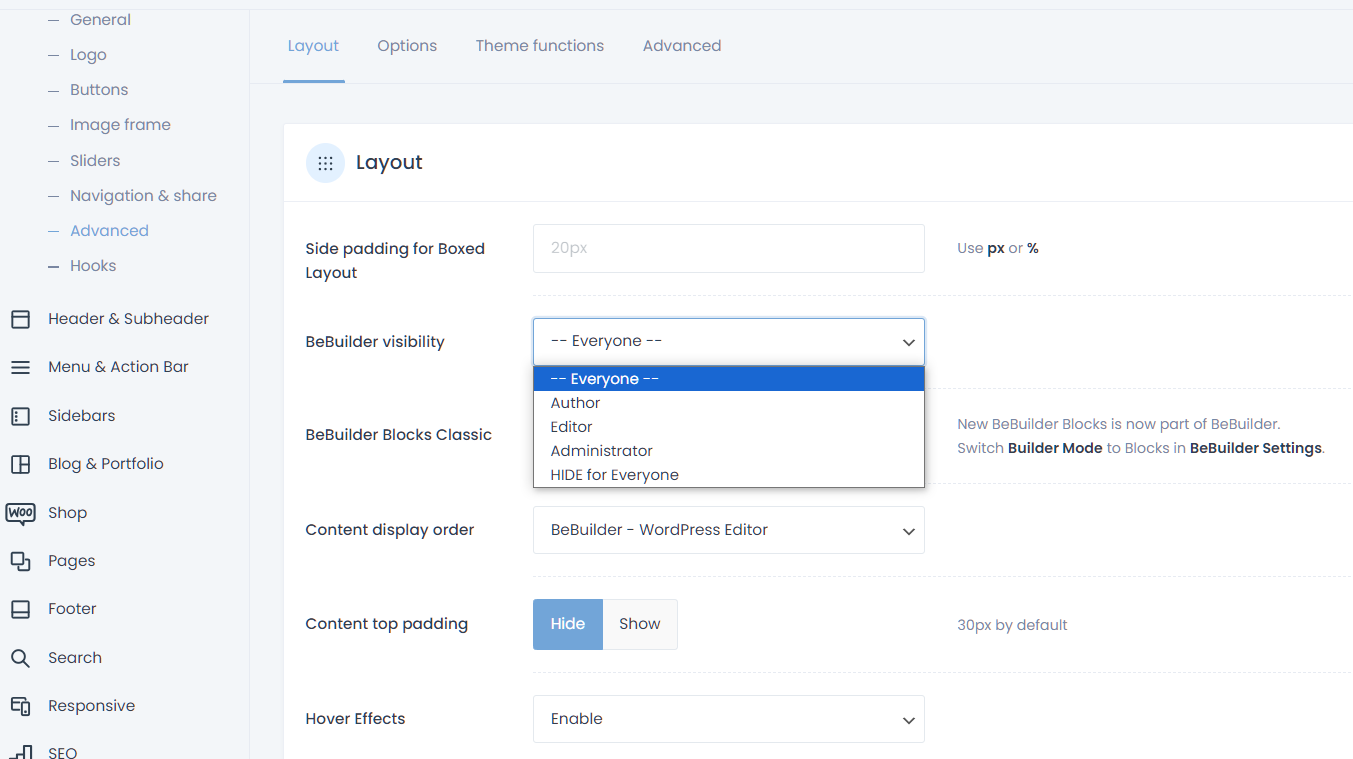Viewport: 1353px width, 759px height.
Task: Open Sliders submenu item
Action: coord(95,161)
